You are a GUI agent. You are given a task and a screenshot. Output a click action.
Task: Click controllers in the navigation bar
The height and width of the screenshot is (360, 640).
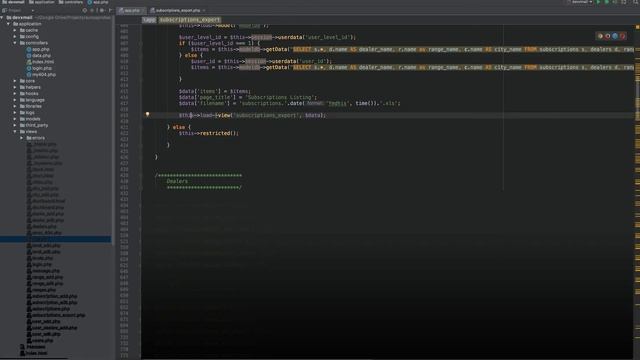tap(71, 2)
